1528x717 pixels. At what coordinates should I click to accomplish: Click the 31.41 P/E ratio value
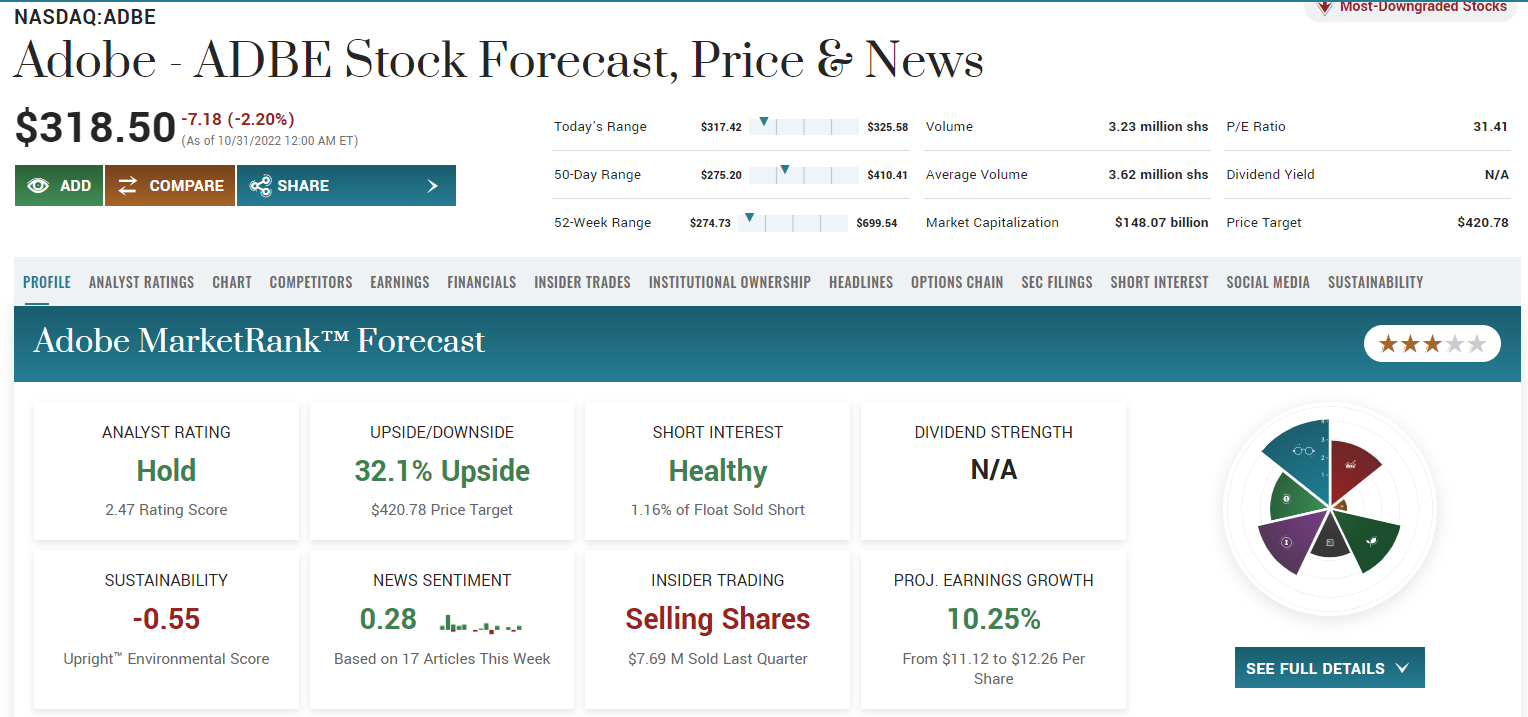tap(1491, 127)
